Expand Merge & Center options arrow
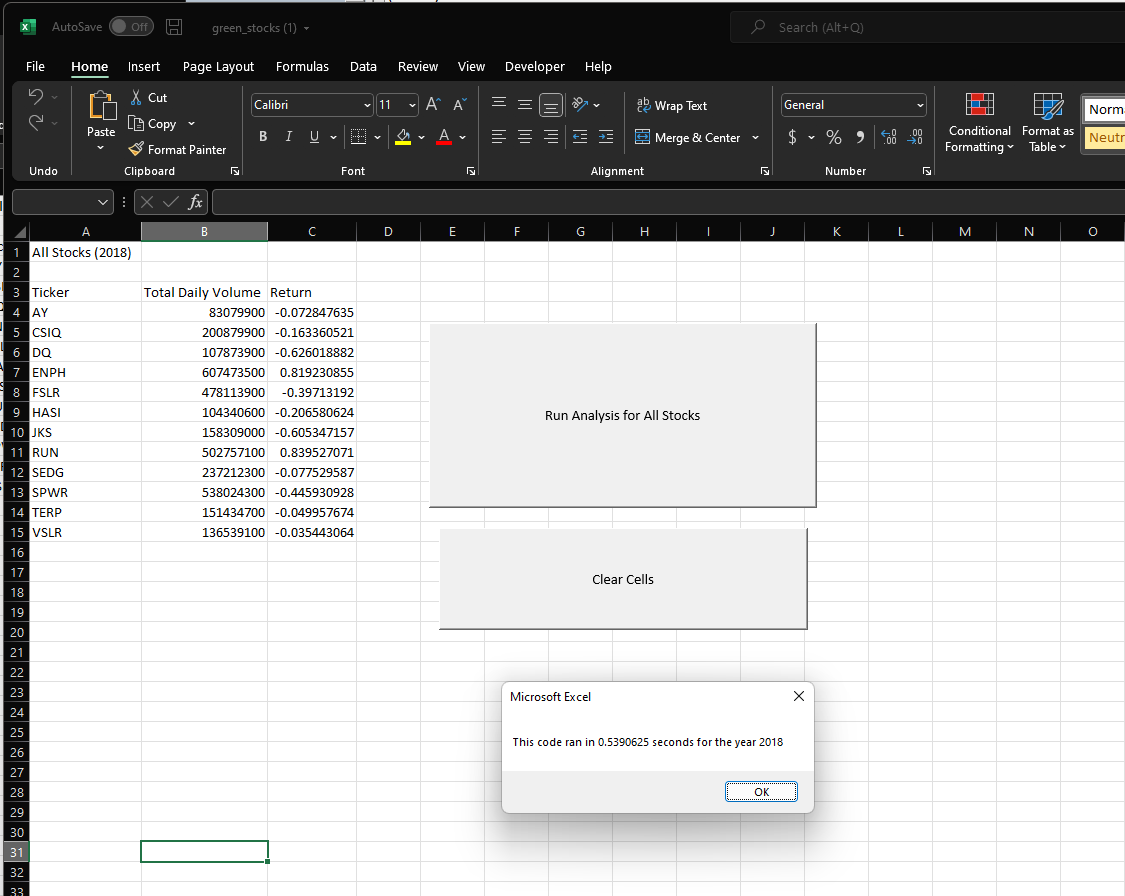Viewport: 1125px width, 896px height. pyautogui.click(x=755, y=137)
